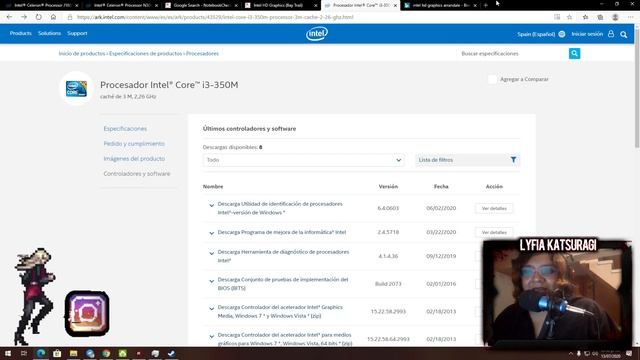The height and width of the screenshot is (360, 640).
Task: Open Steam from the taskbar
Action: click(171, 353)
